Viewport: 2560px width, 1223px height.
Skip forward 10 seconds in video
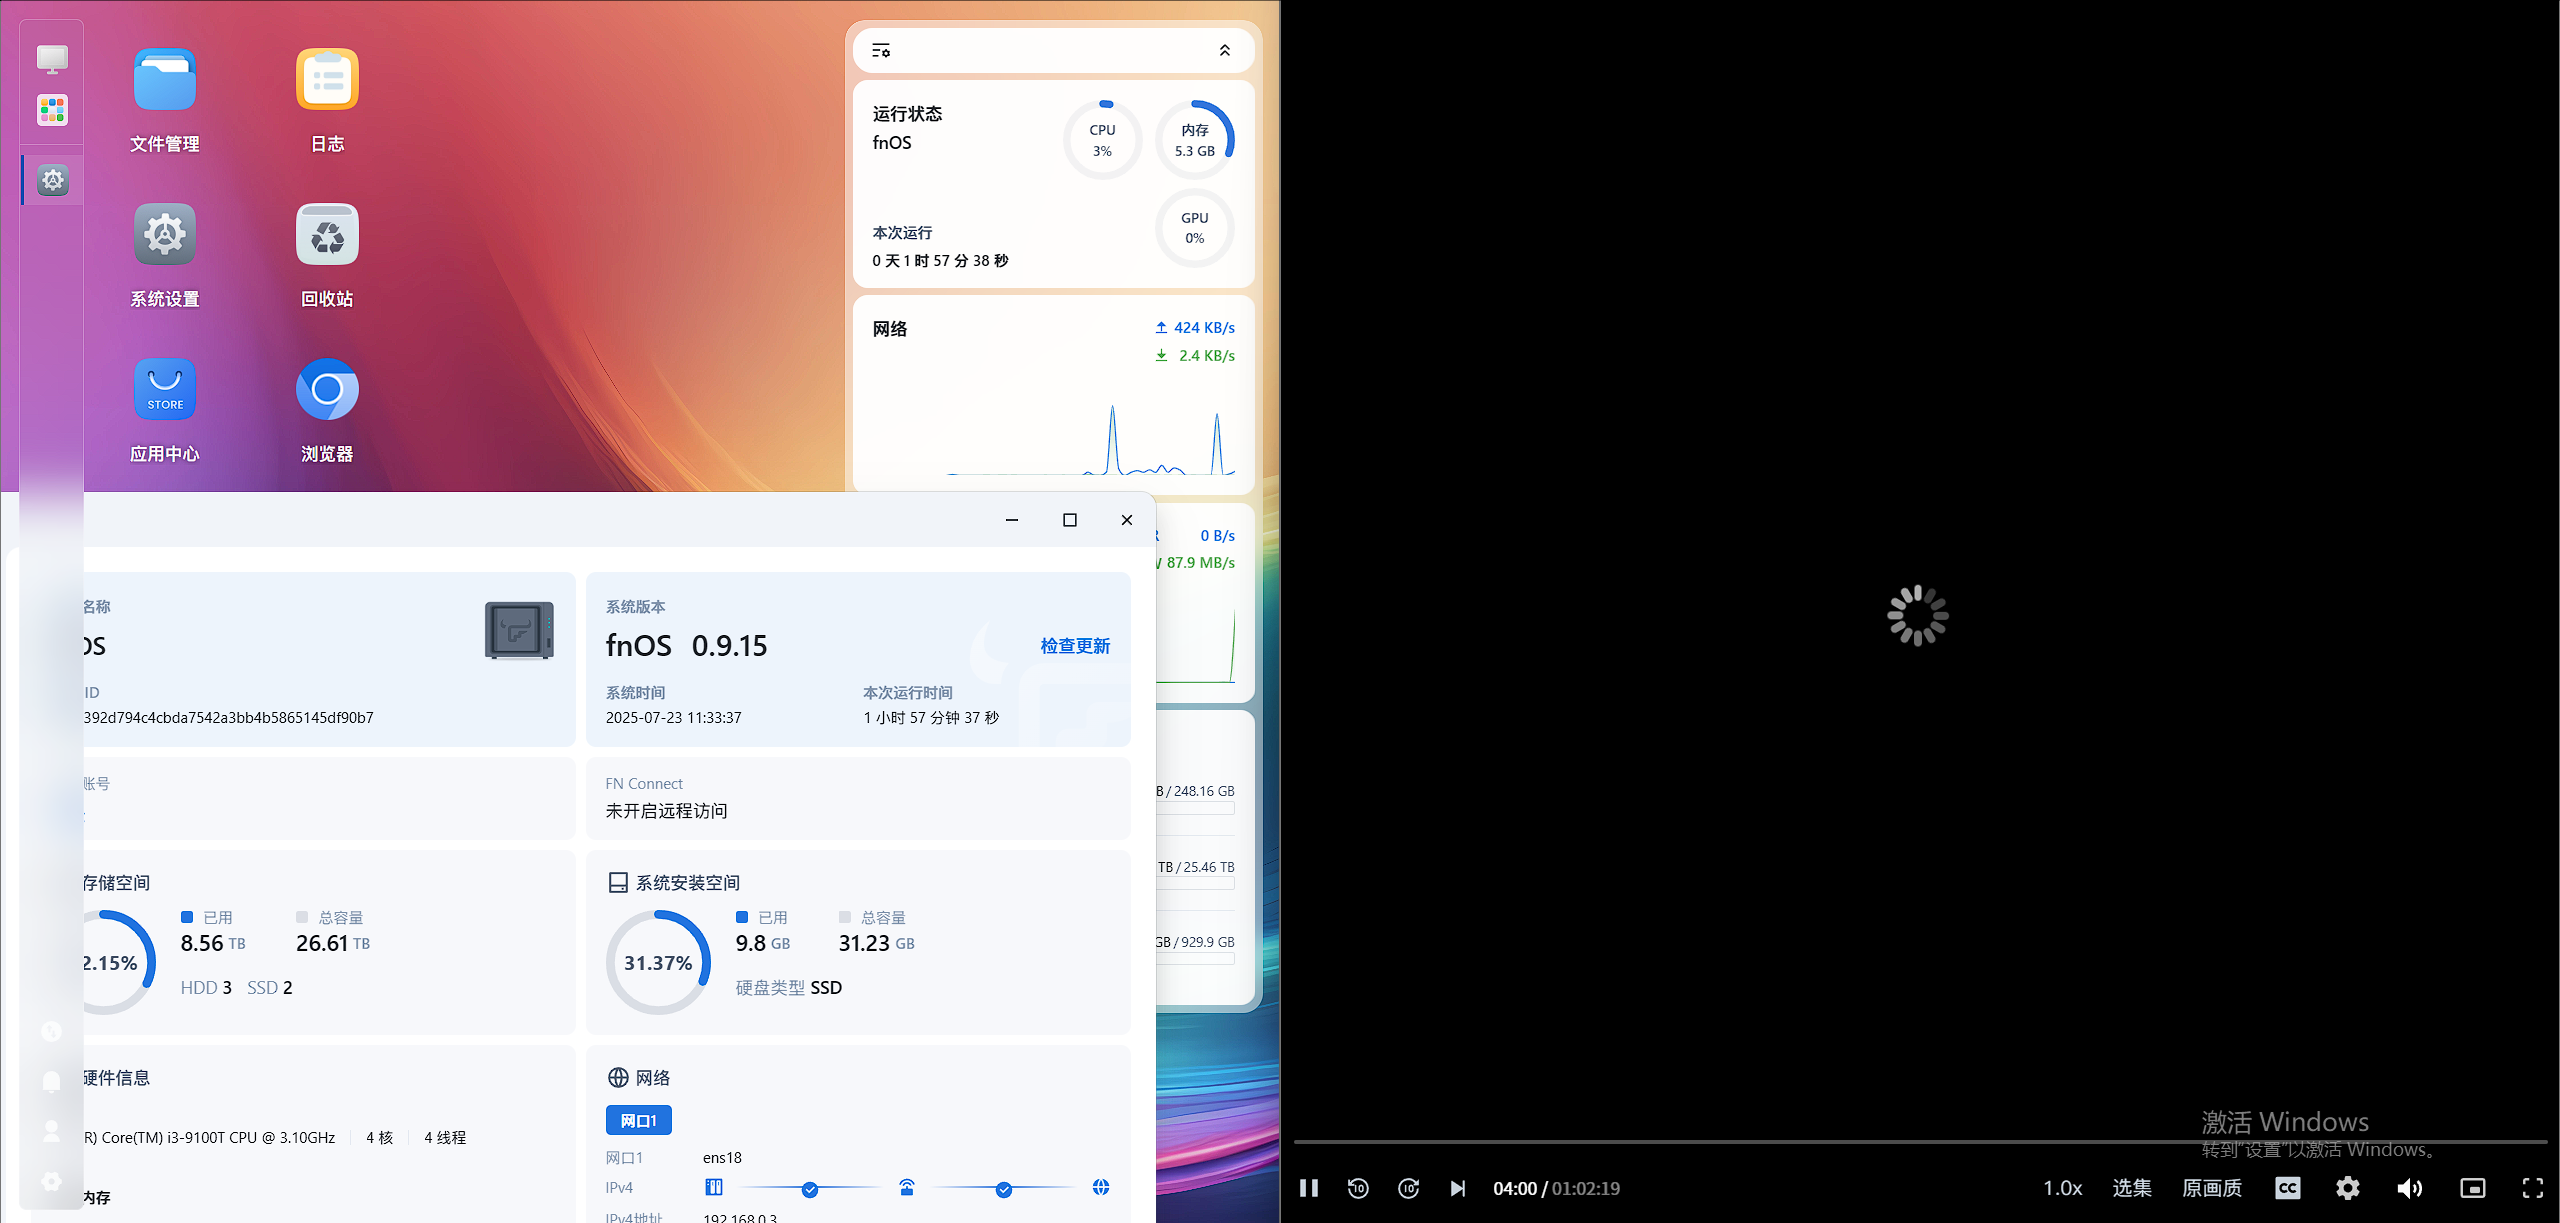[1409, 1188]
